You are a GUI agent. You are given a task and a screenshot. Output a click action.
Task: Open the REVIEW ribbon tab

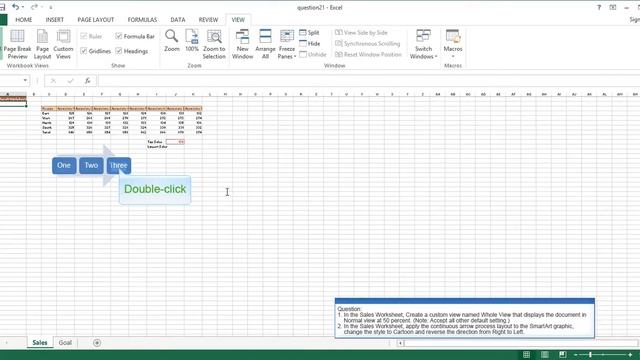tap(208, 20)
